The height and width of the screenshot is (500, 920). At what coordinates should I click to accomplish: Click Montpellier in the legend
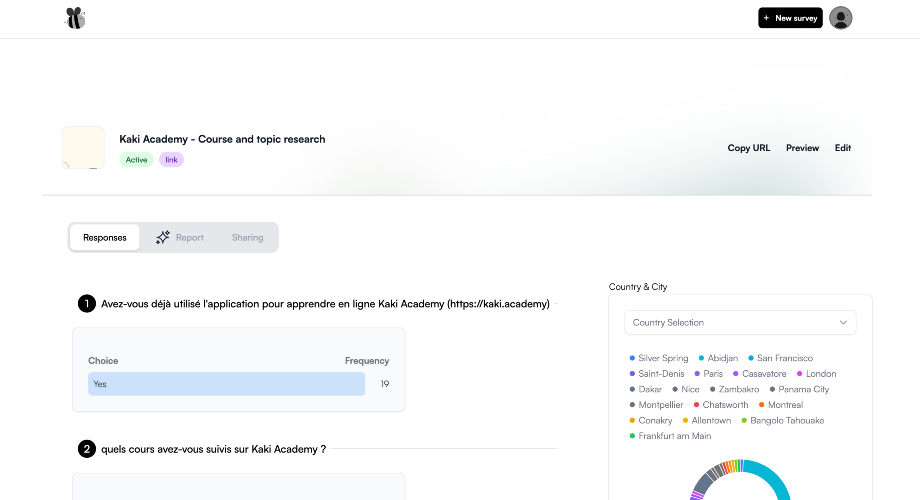click(656, 405)
